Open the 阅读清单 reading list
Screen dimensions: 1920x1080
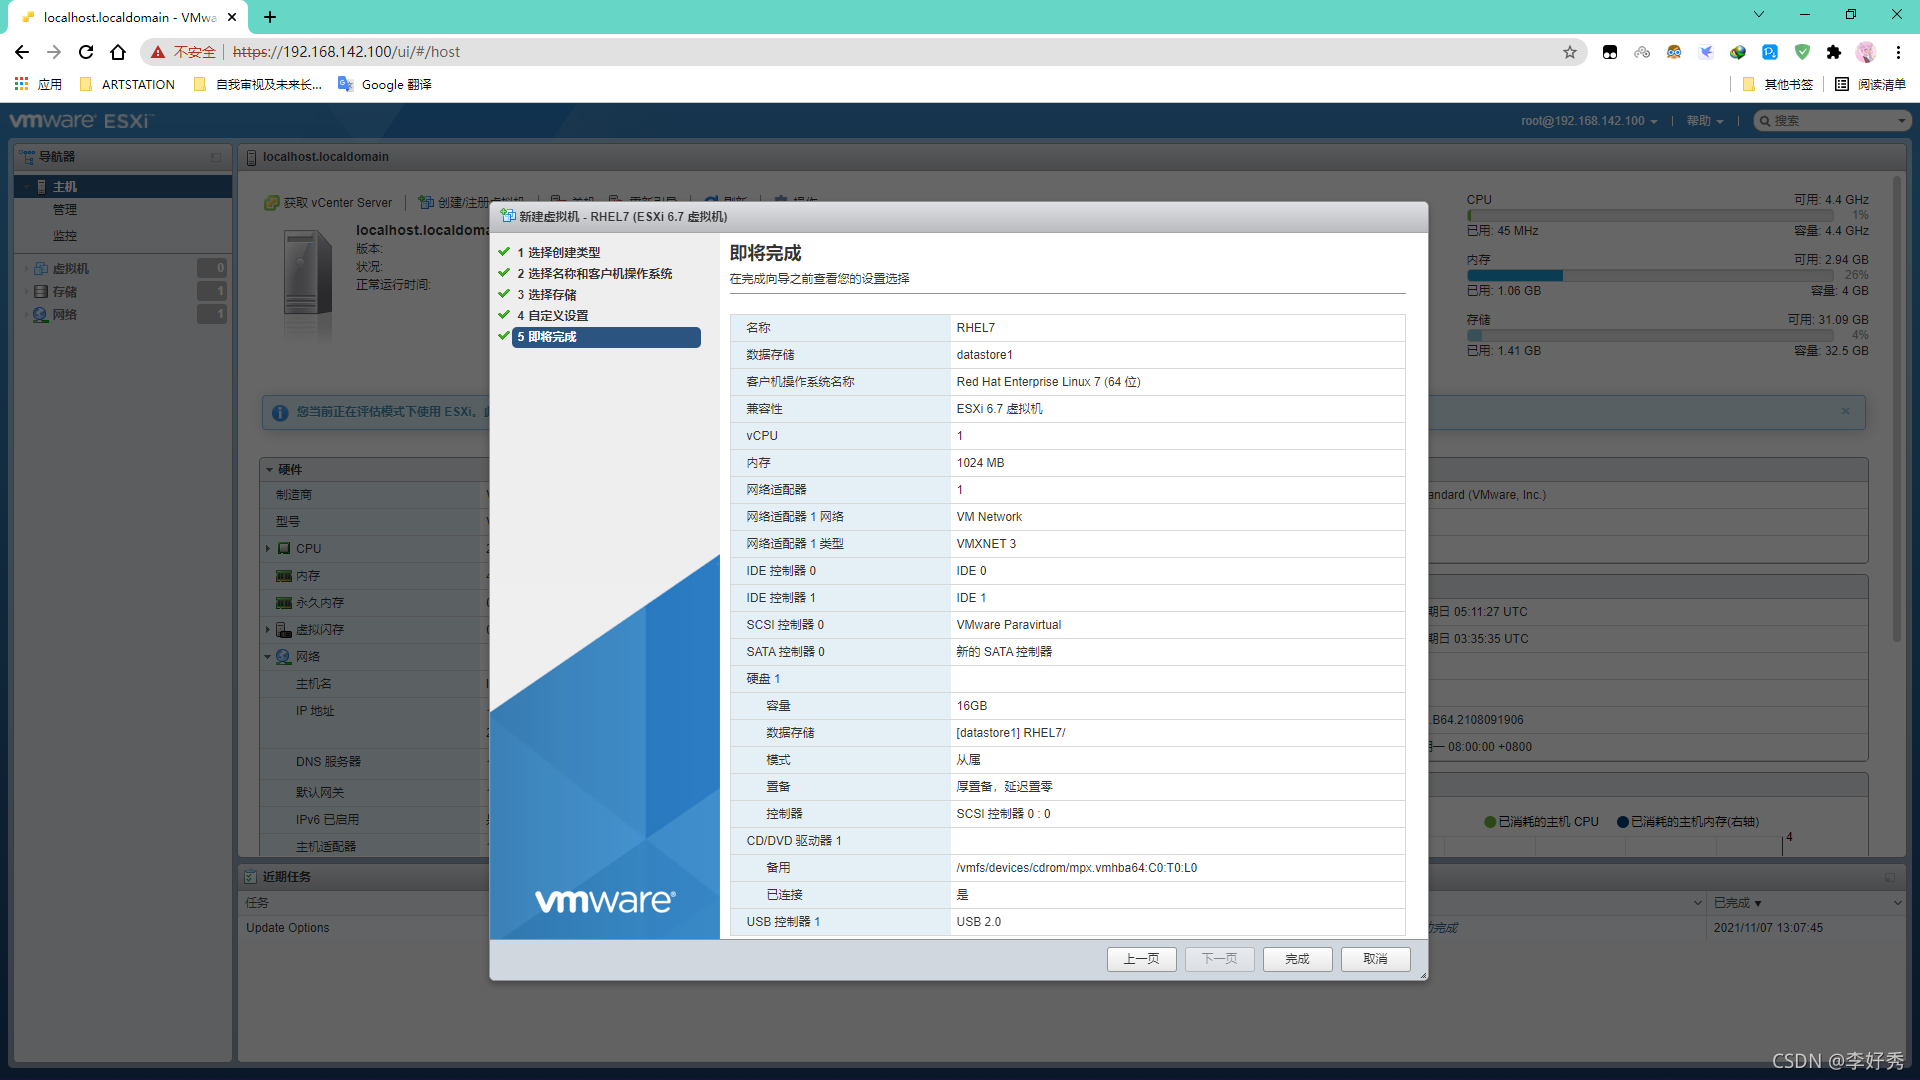click(1870, 84)
